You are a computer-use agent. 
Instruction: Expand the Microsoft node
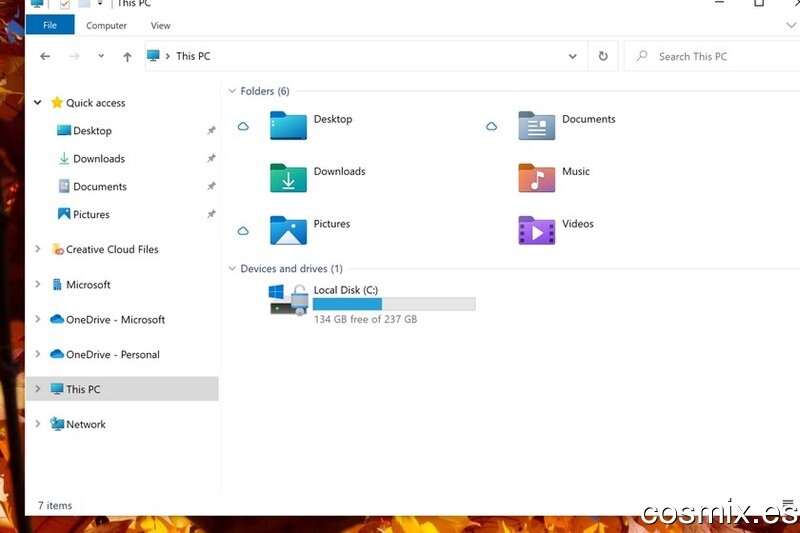(x=38, y=284)
